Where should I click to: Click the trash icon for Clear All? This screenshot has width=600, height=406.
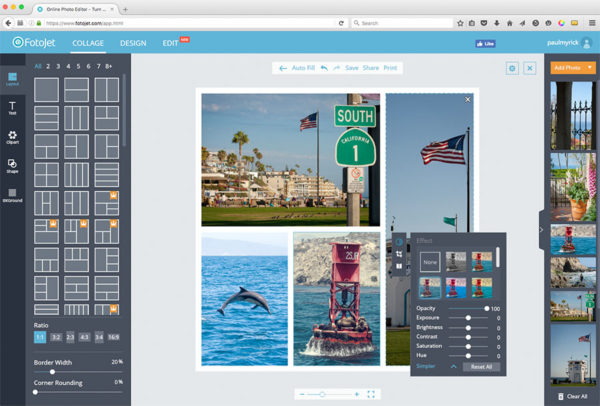click(x=561, y=396)
